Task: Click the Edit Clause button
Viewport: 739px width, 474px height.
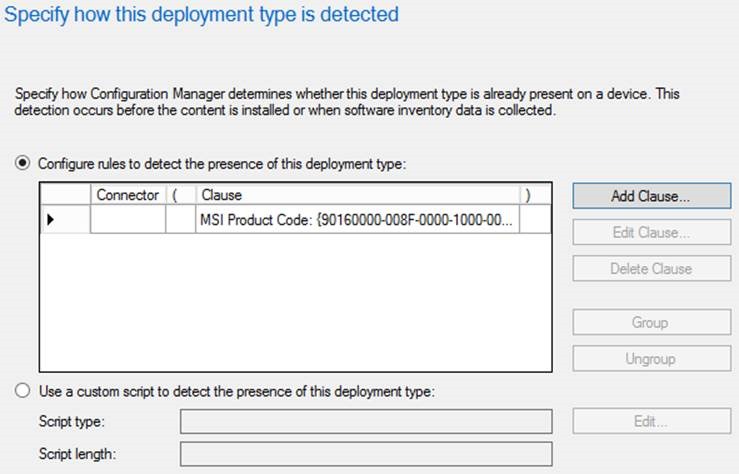Action: (652, 232)
